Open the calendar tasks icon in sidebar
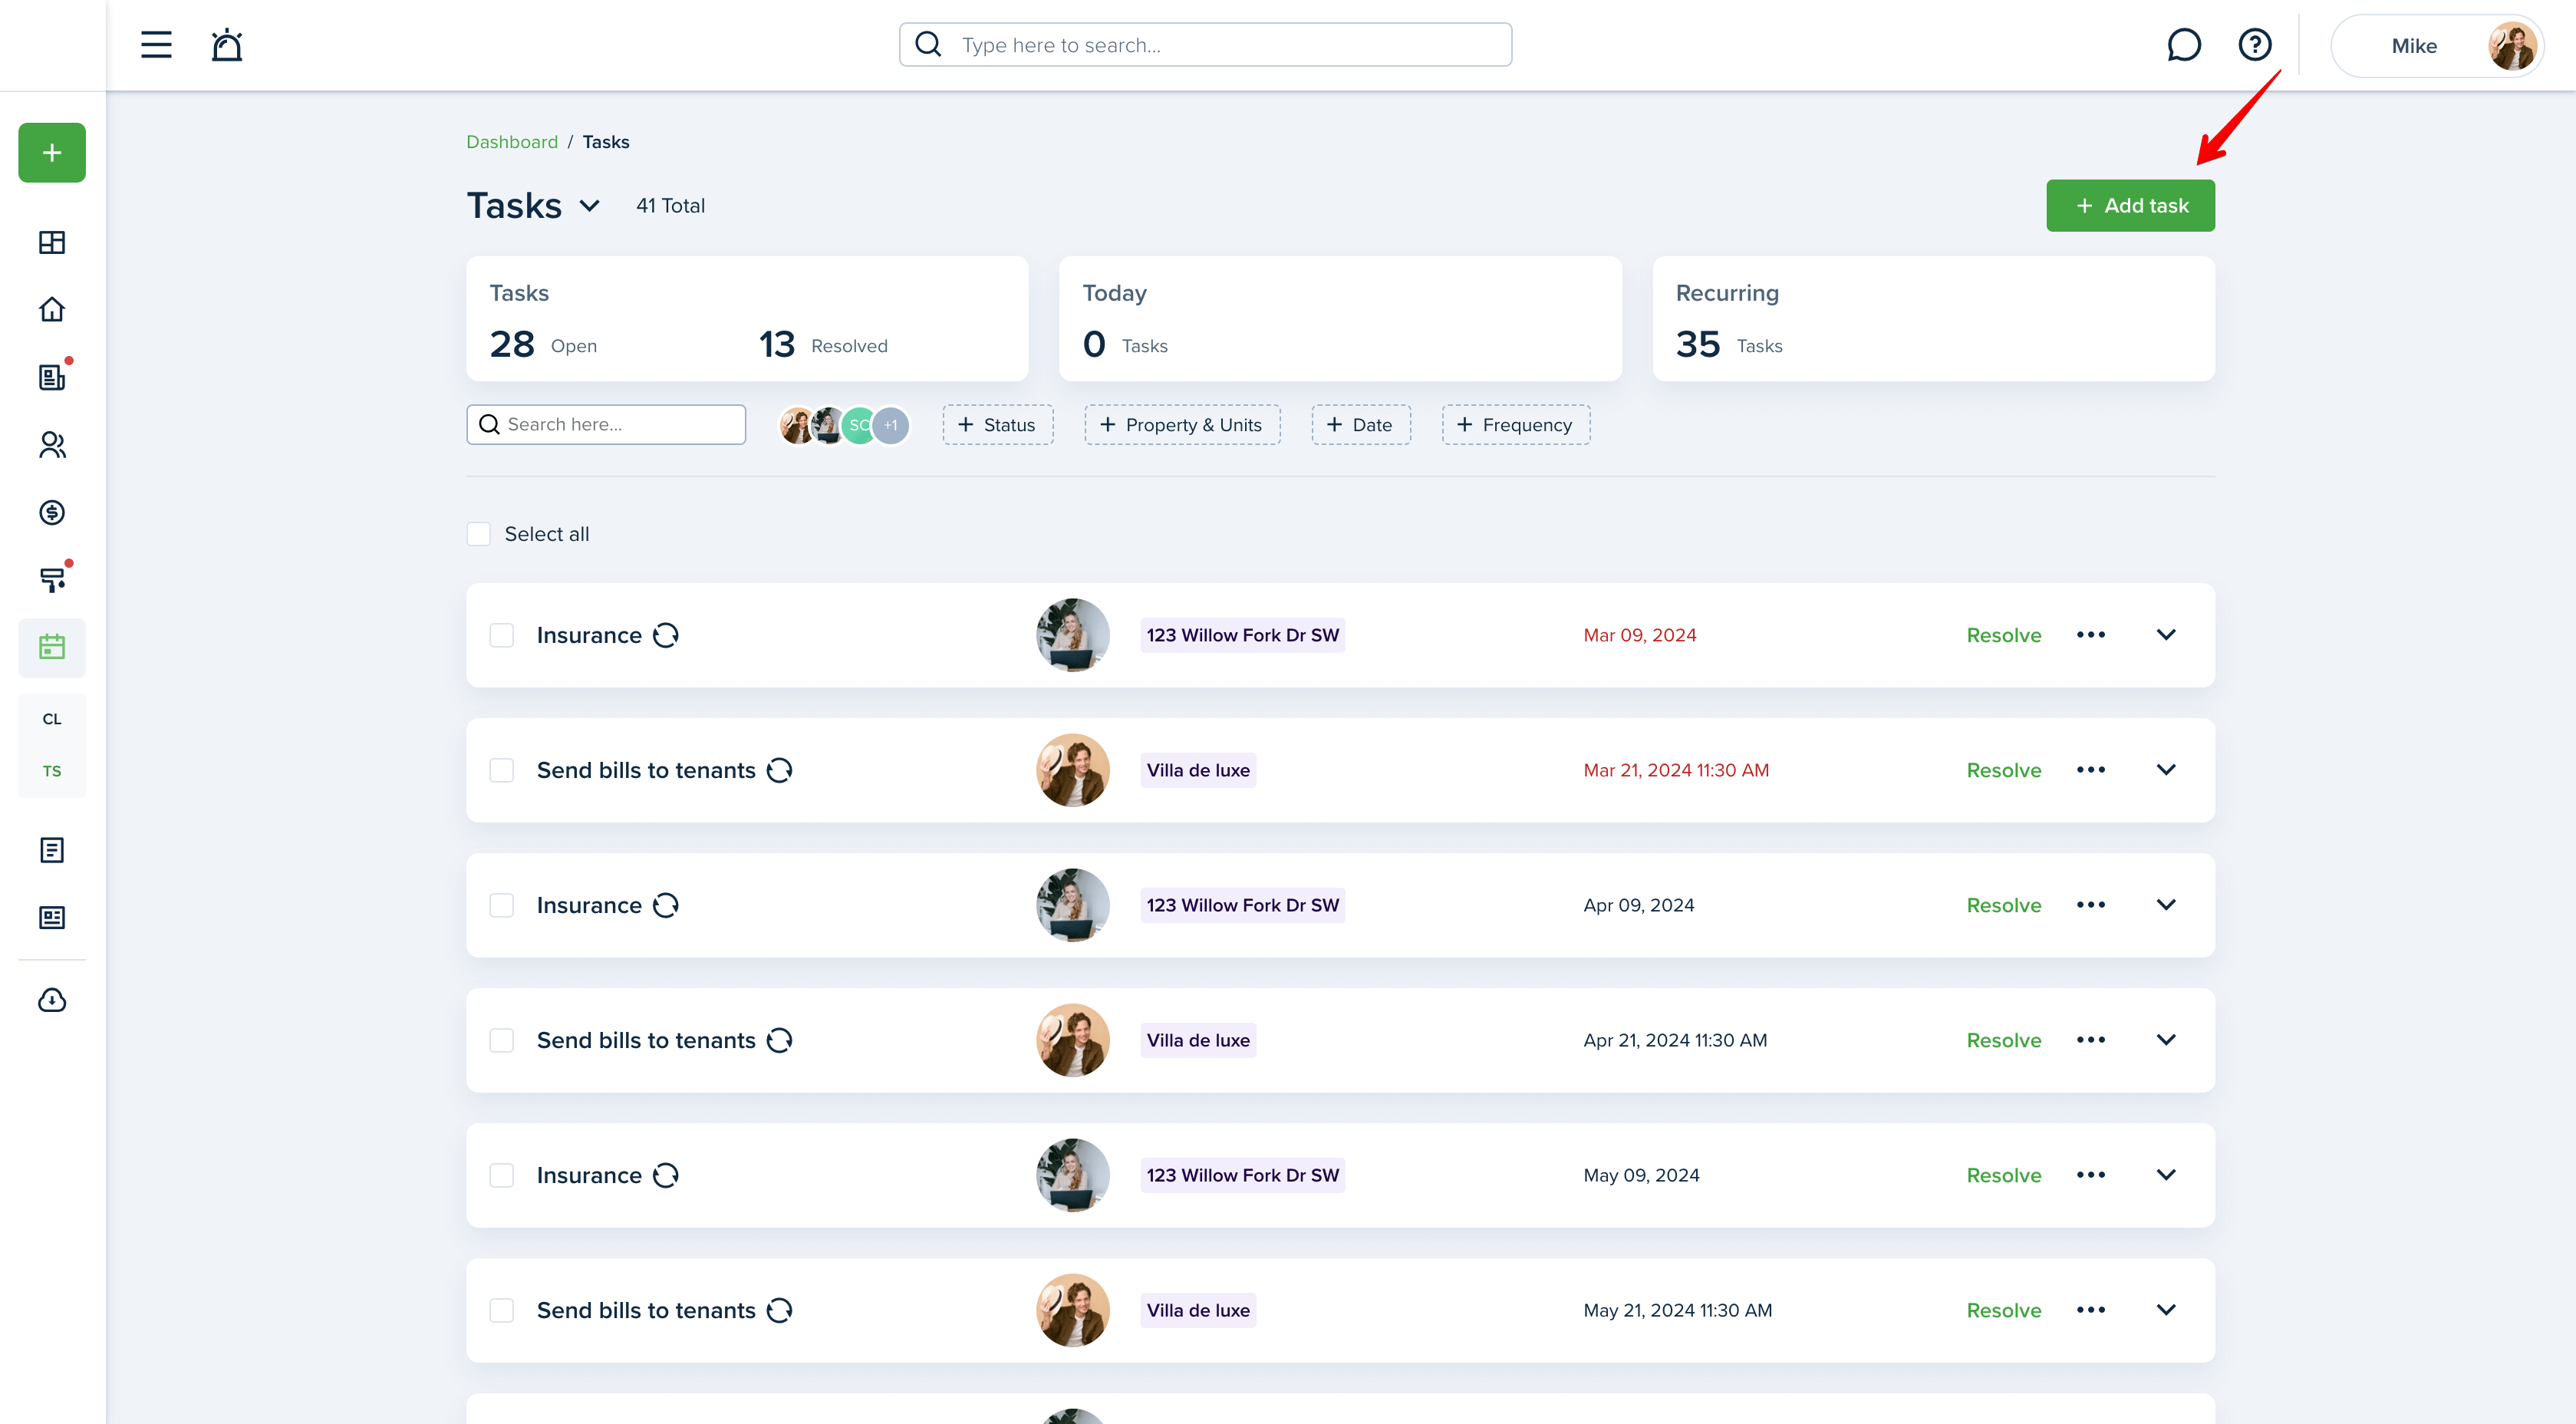The height and width of the screenshot is (1424, 2576). (x=52, y=647)
